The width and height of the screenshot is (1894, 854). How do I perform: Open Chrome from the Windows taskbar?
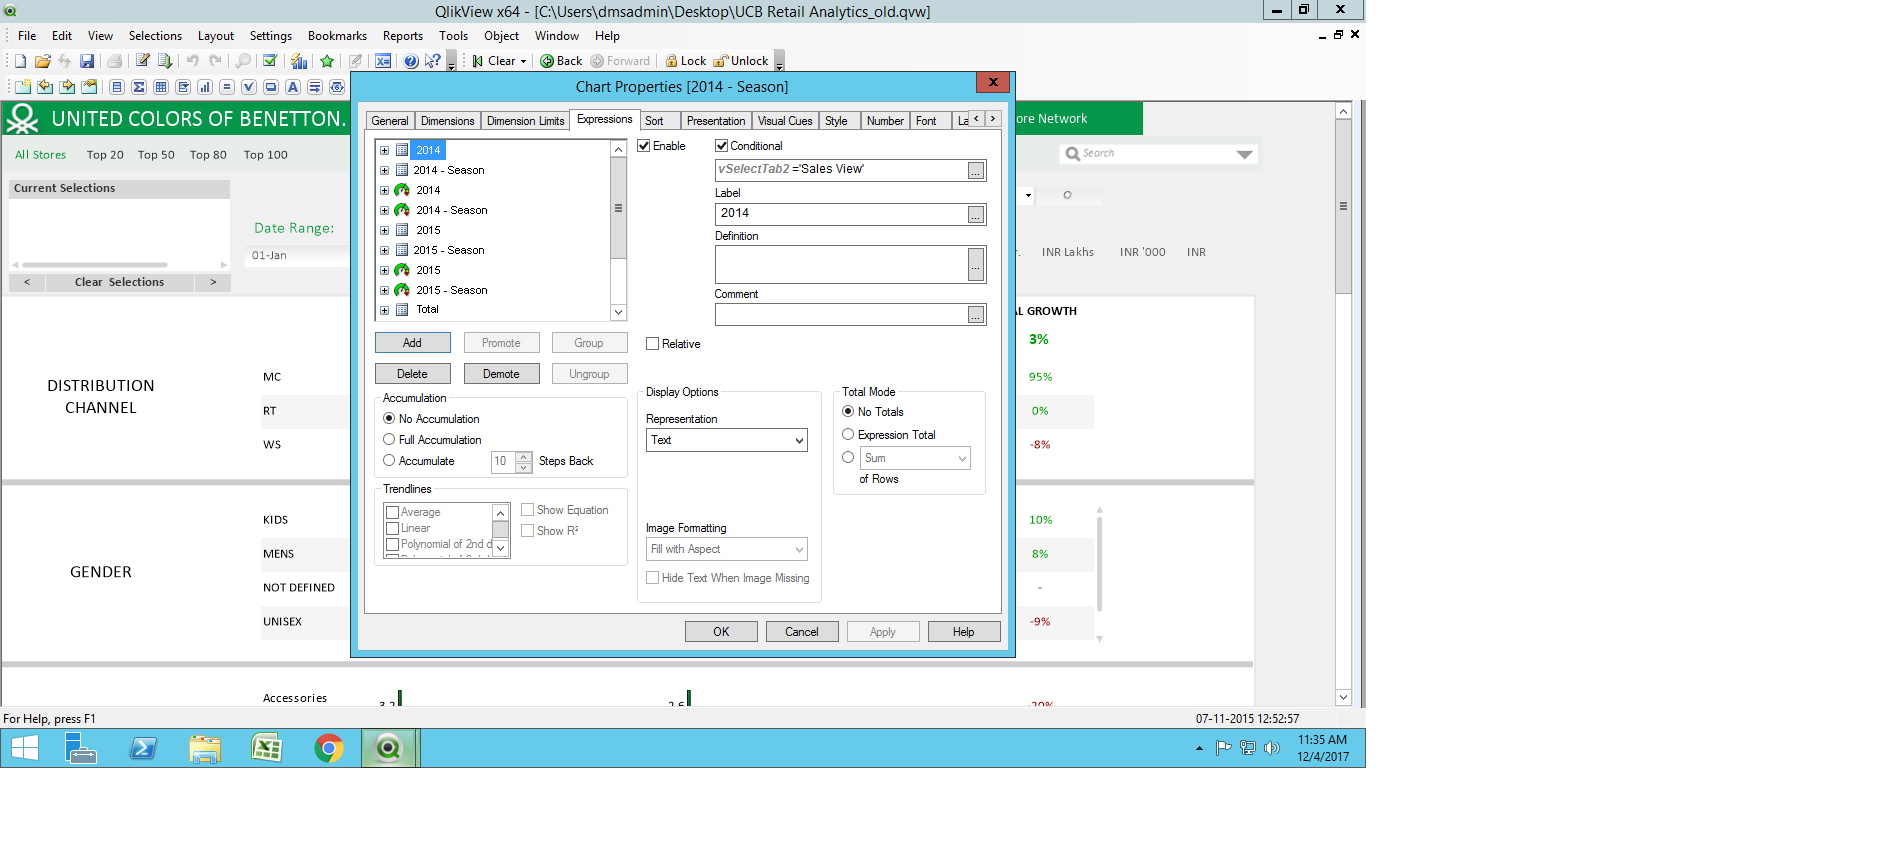point(328,748)
